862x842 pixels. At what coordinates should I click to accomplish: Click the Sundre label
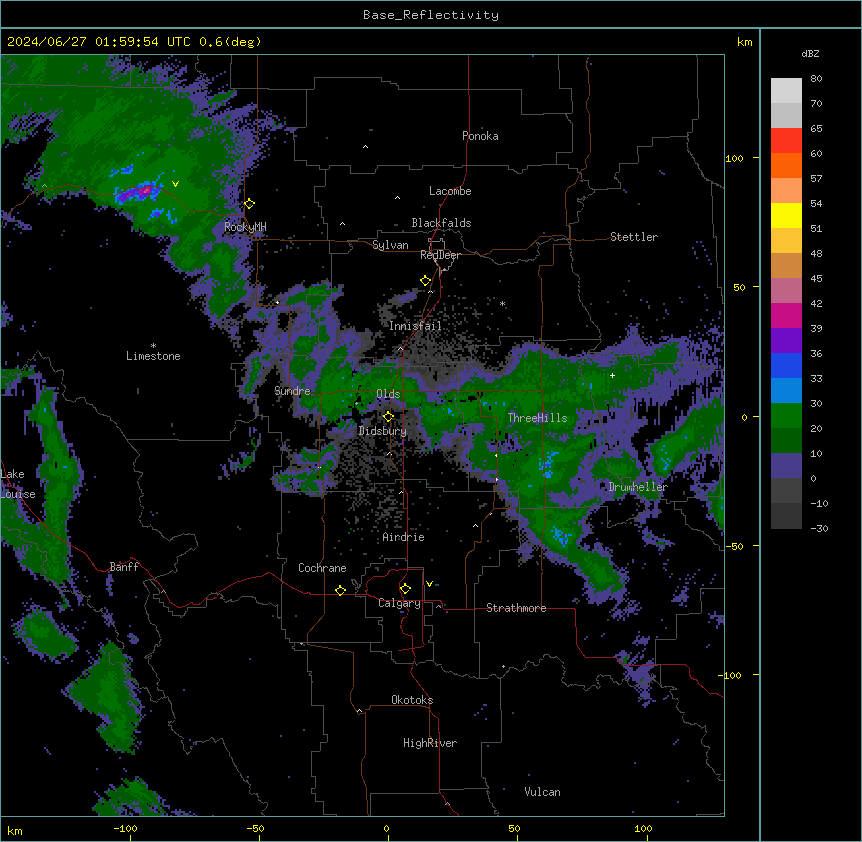292,391
